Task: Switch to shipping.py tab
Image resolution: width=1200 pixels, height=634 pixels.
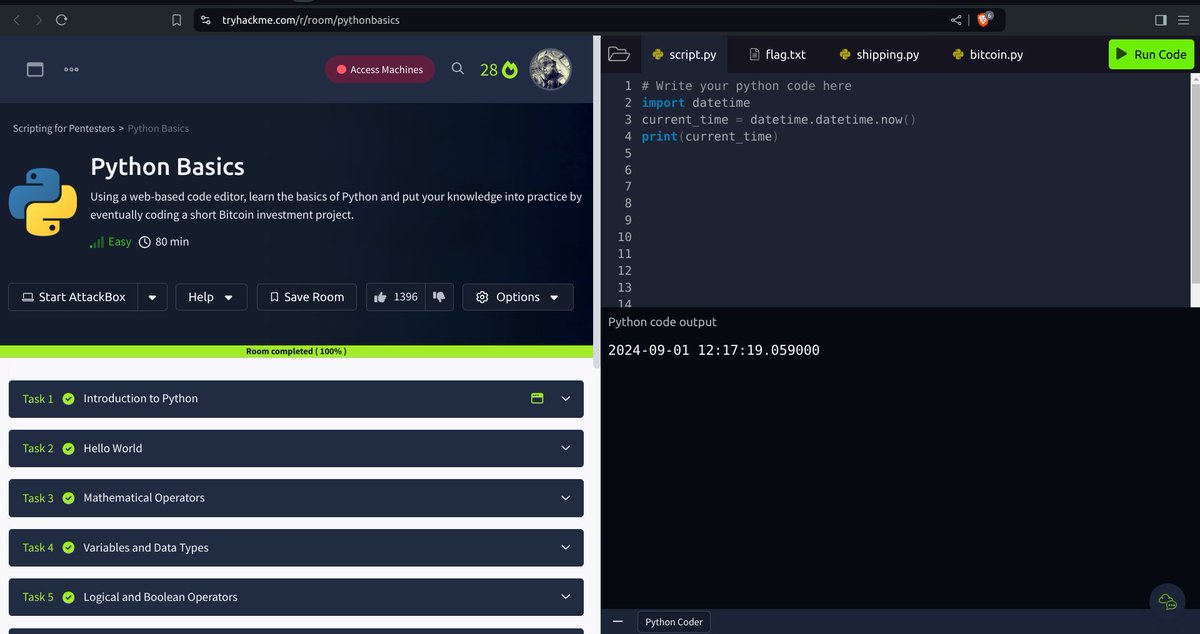Action: [879, 55]
